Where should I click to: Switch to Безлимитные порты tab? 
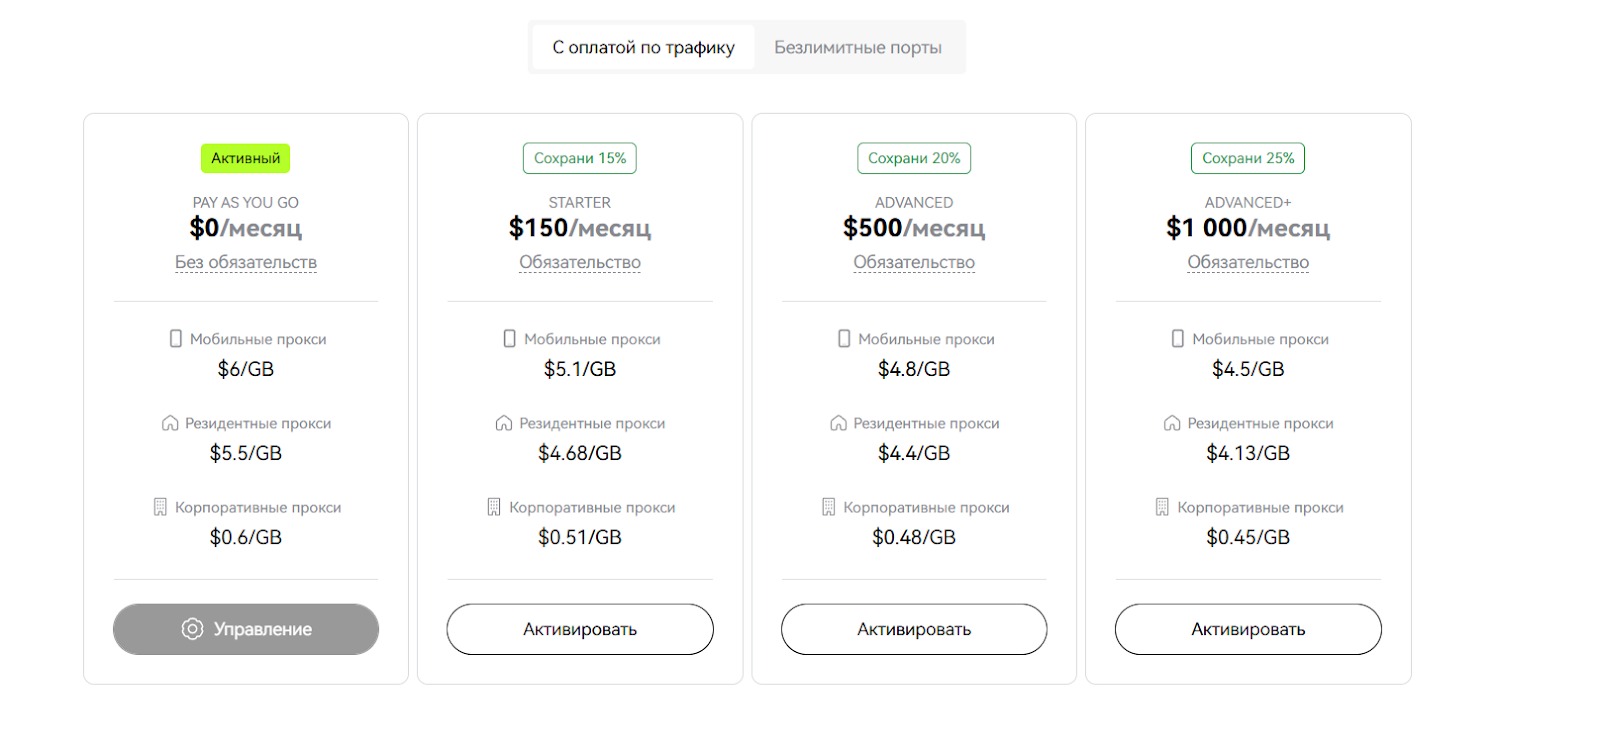coord(858,47)
